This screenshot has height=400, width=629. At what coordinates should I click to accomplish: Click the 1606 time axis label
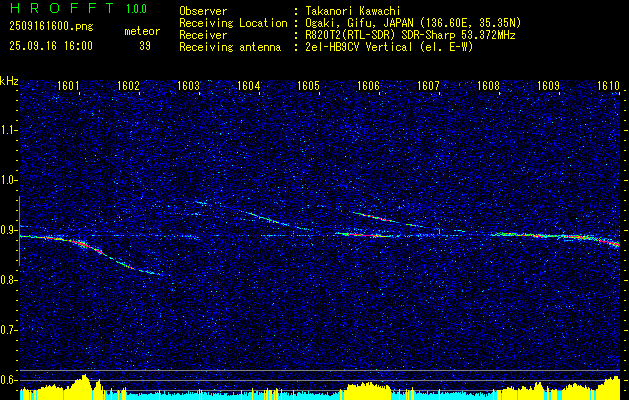368,85
